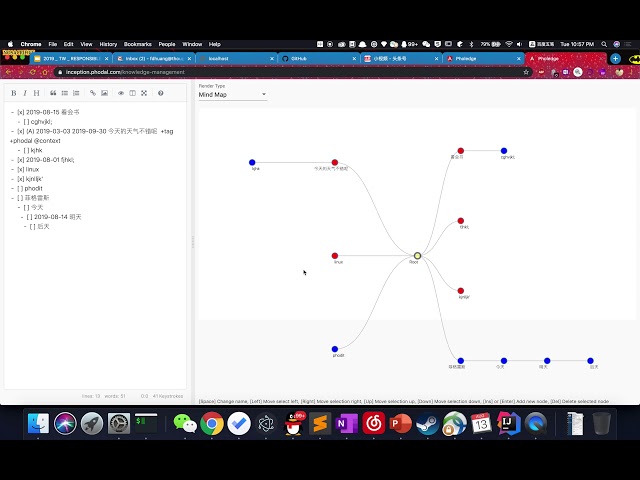
Task: Open System Preferences from the Dock
Action: (119, 423)
